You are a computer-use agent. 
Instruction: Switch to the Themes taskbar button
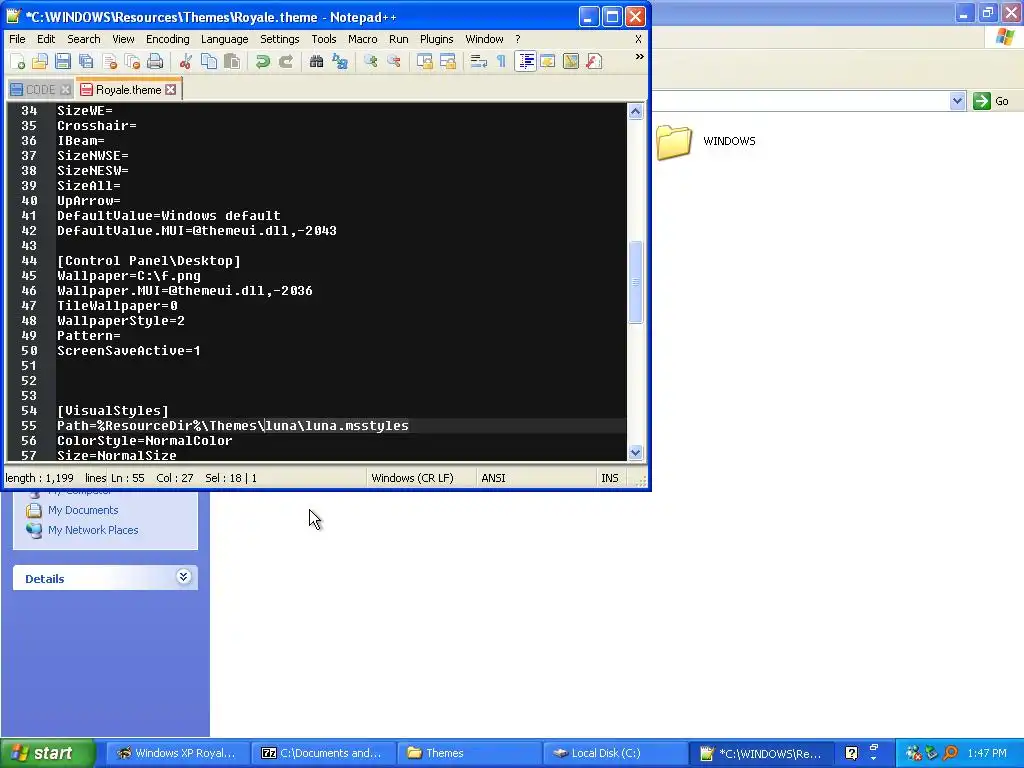coord(468,753)
